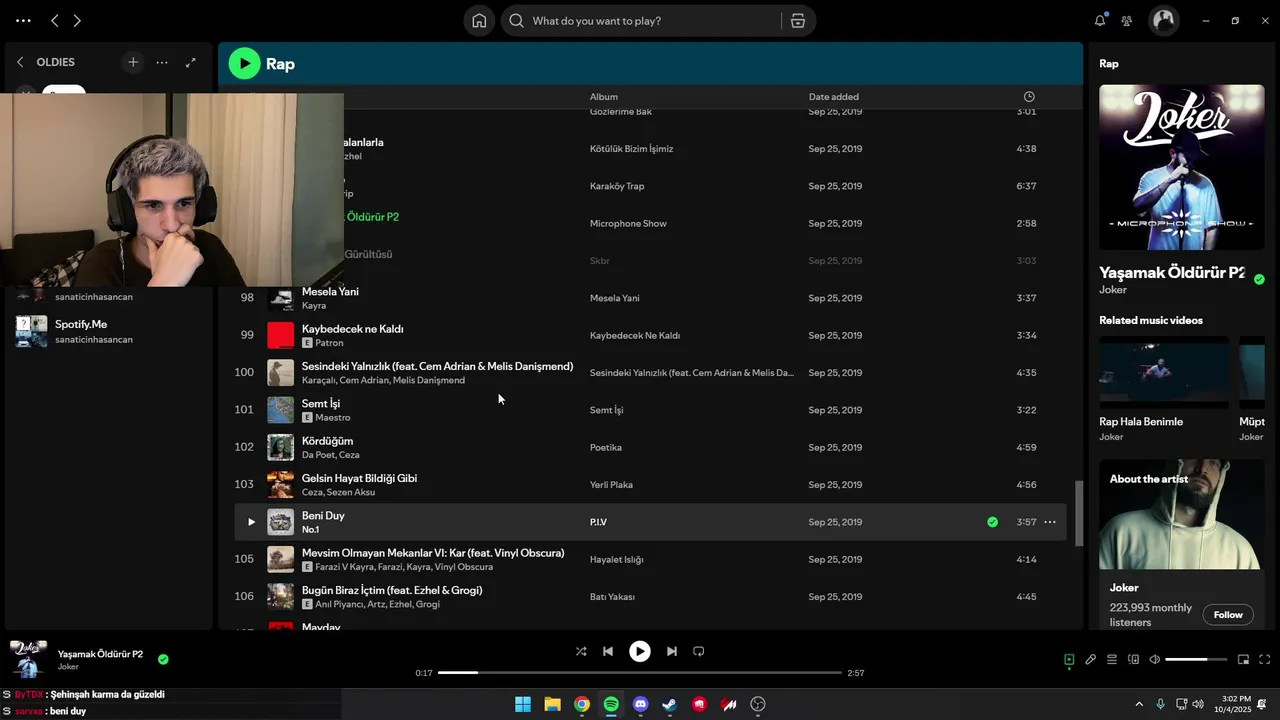Follow the artist Joker
Screen dimensions: 1280x720
tap(1228, 615)
